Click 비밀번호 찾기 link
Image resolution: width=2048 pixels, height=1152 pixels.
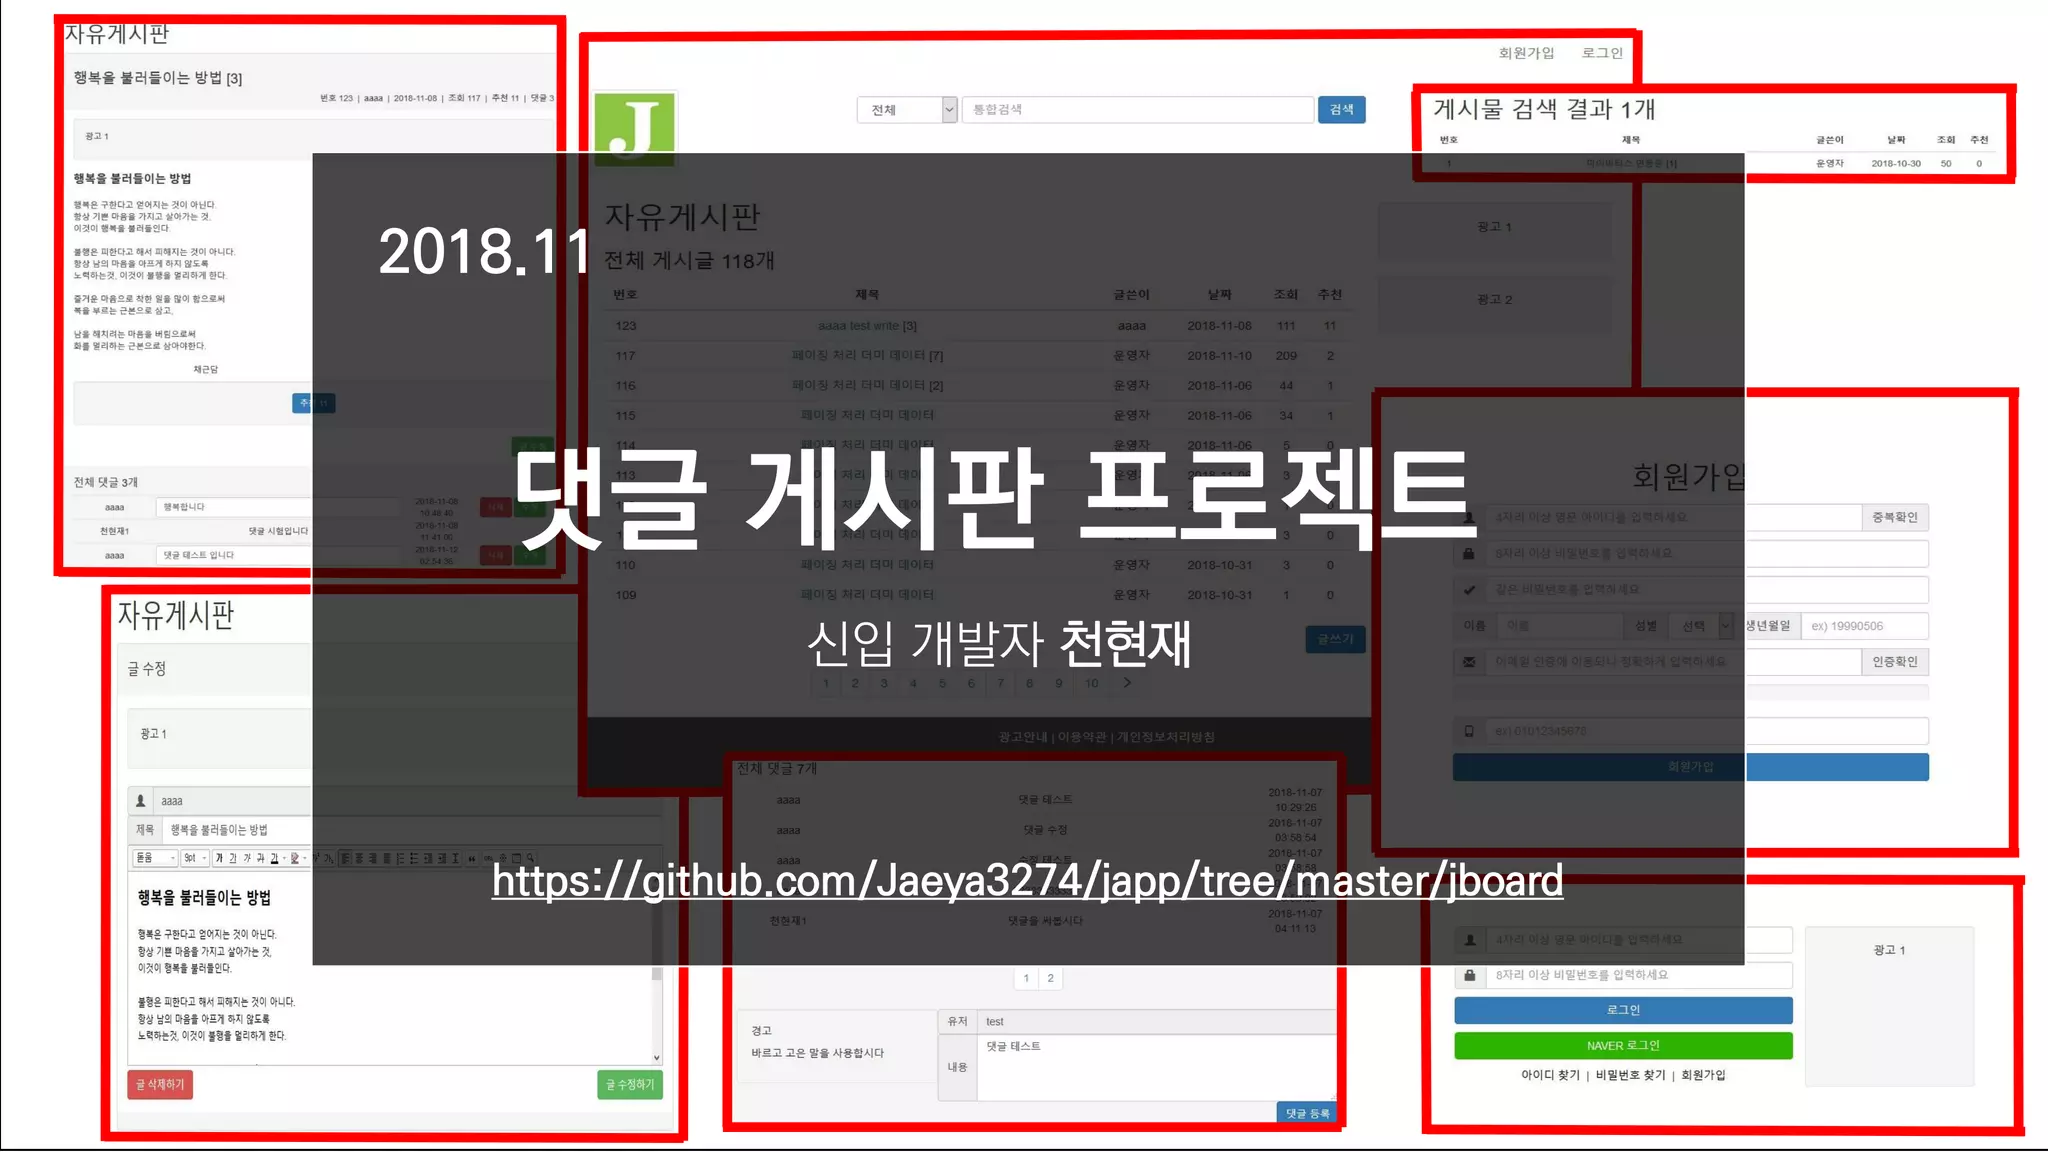pyautogui.click(x=1630, y=1075)
